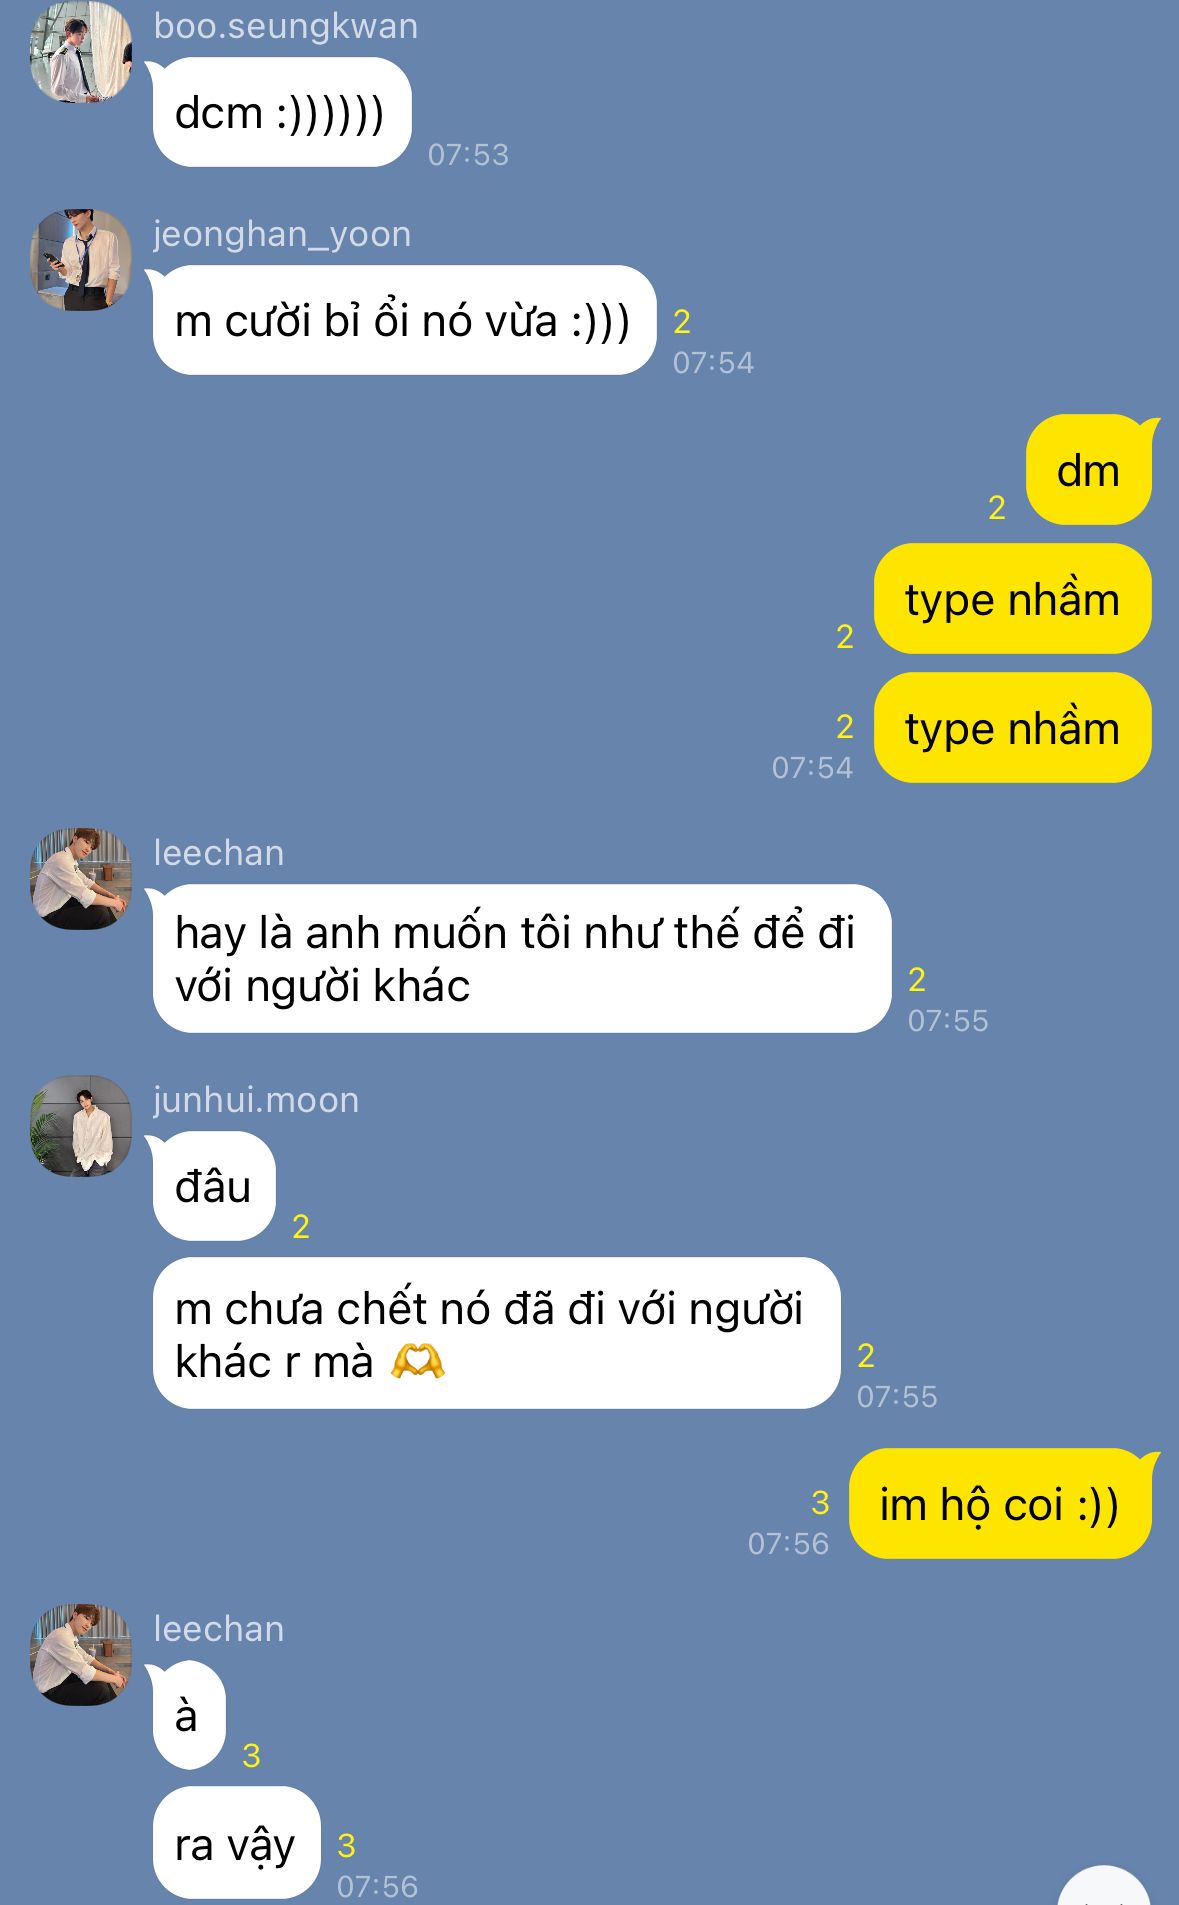Select the 'hay là anh muốn tôi' message

pyautogui.click(x=520, y=958)
